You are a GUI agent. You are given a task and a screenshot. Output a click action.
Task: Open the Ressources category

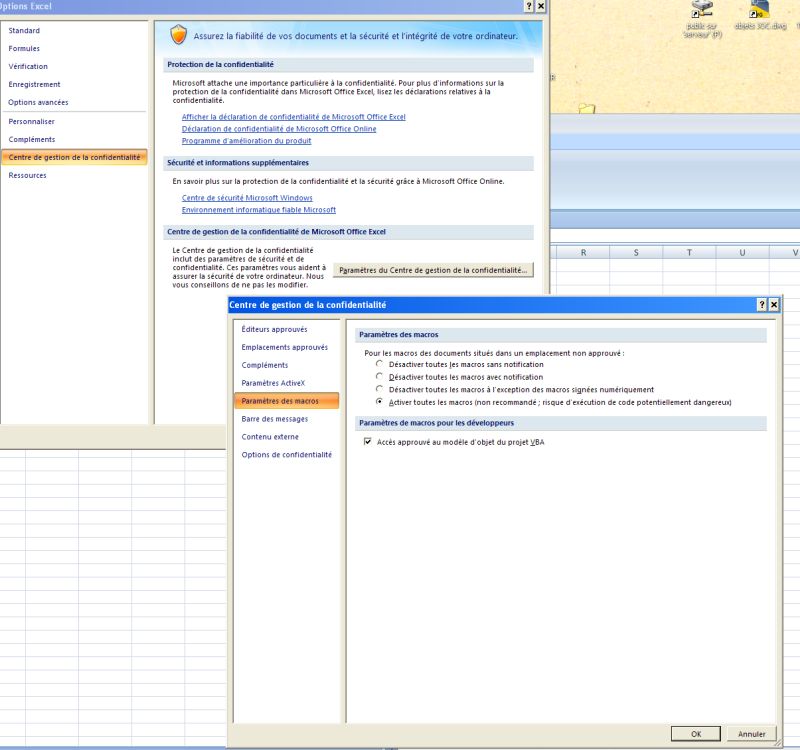74,175
